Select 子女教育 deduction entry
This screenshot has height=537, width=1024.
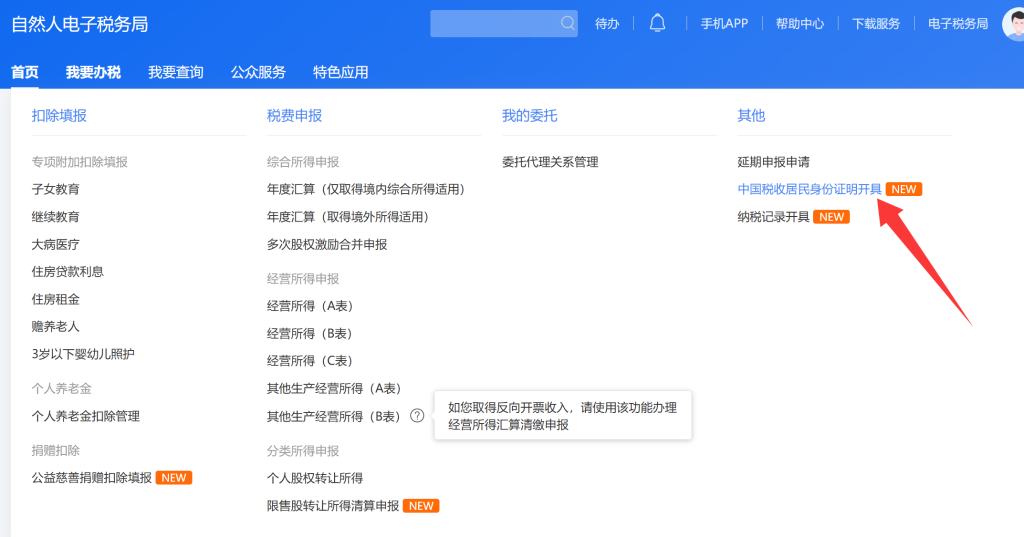coord(56,189)
